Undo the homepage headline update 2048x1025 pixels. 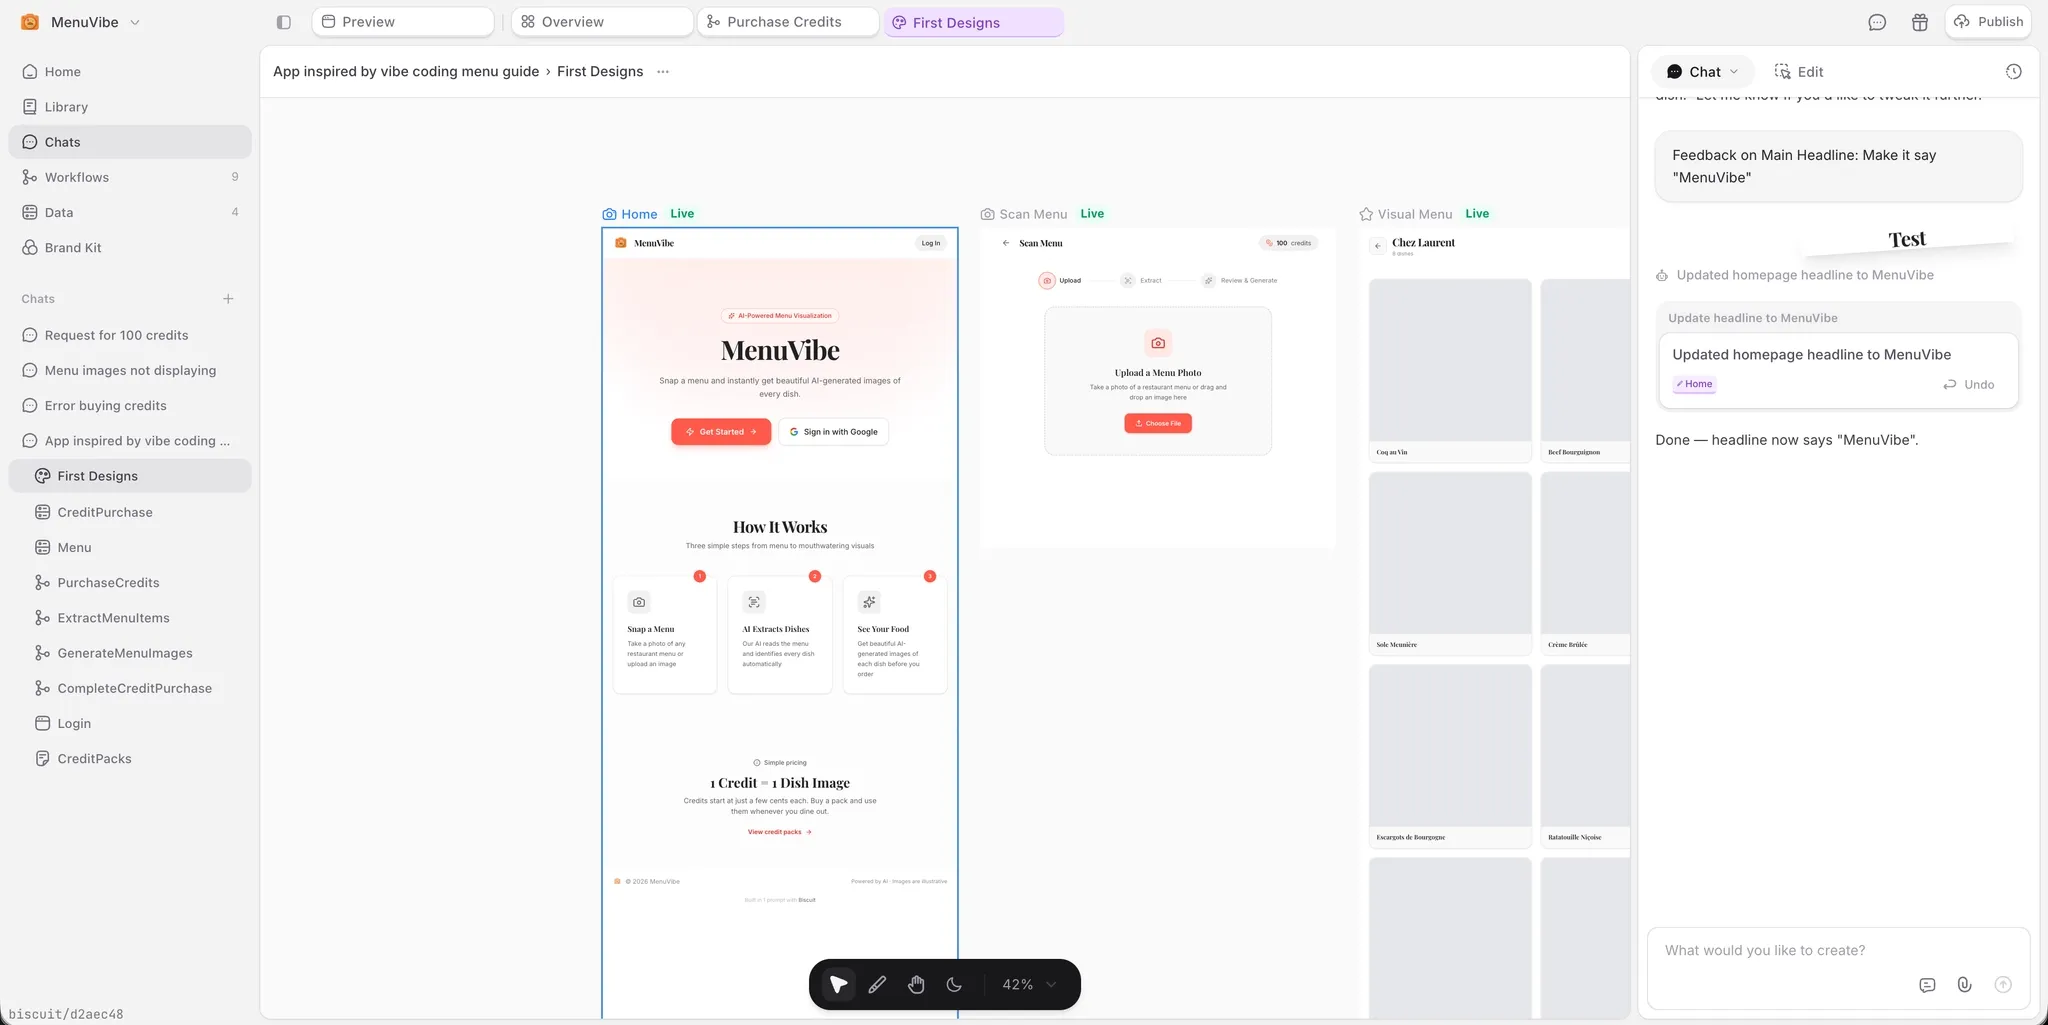(1968, 385)
